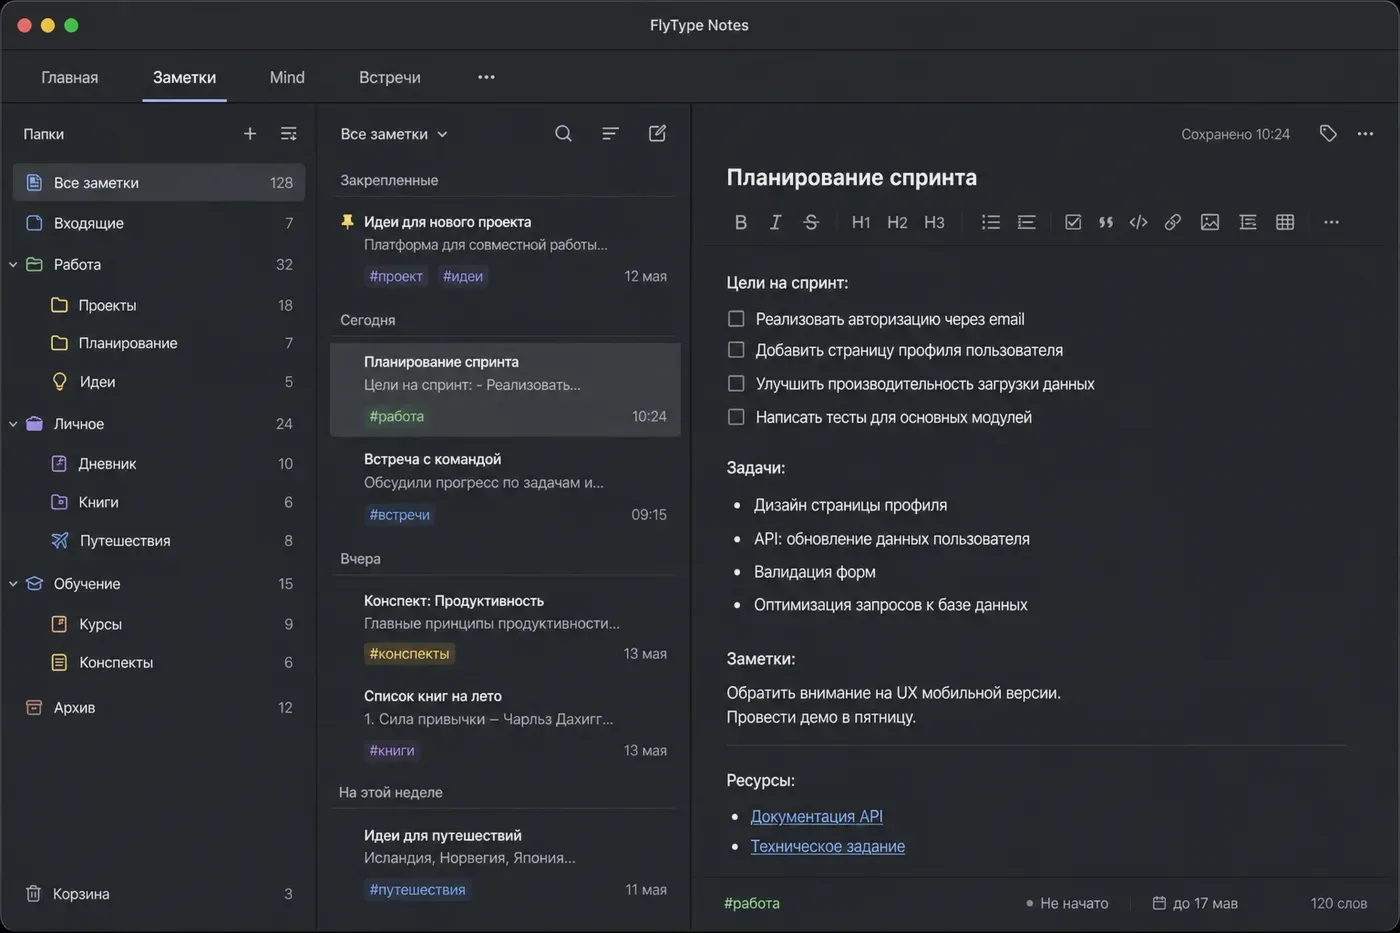Check 'Написать тесты для основных модулей'

(x=736, y=417)
